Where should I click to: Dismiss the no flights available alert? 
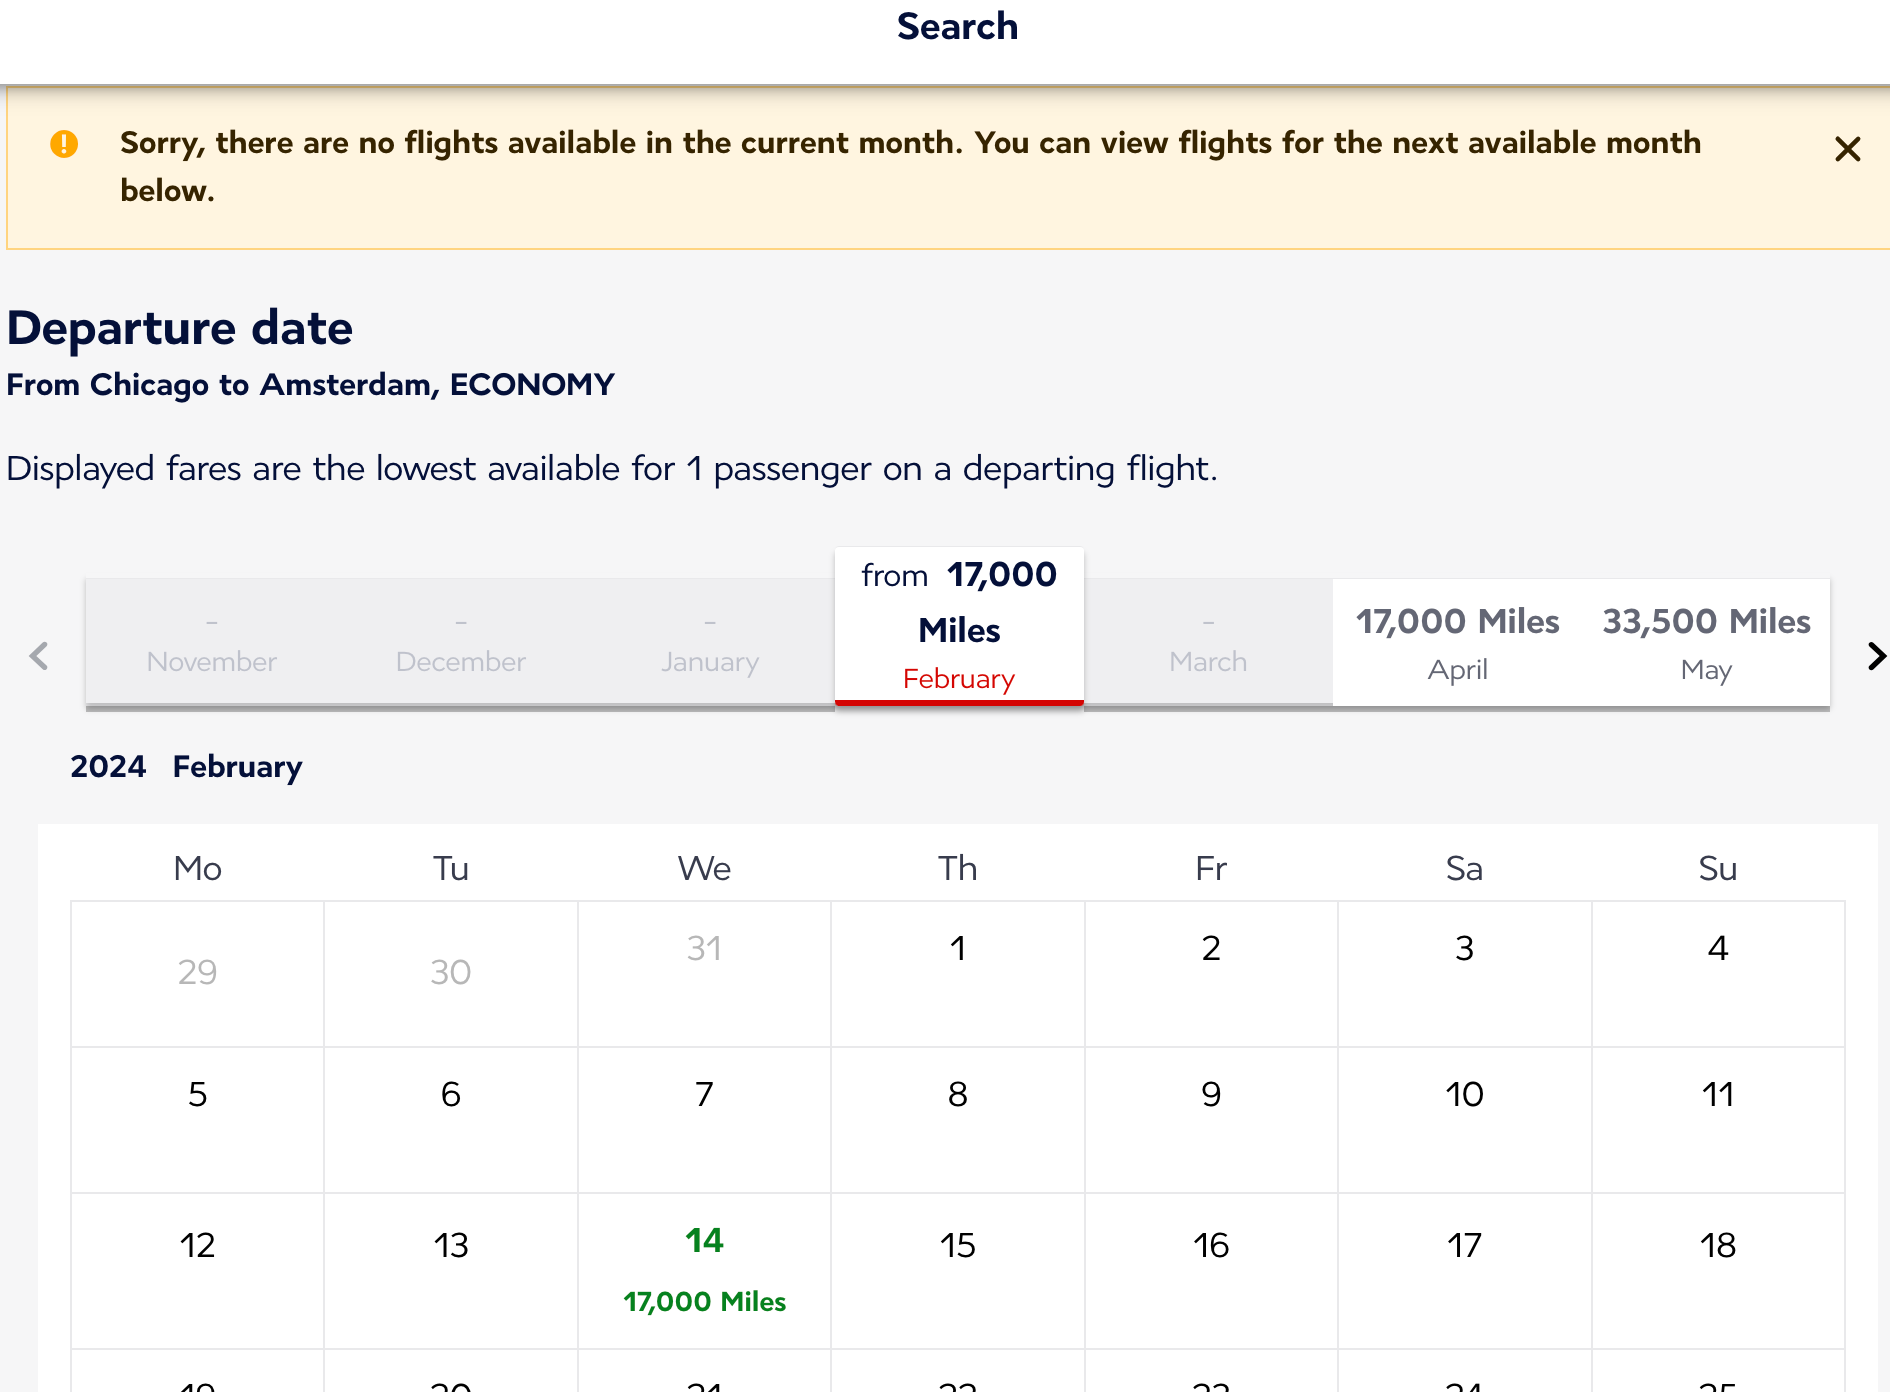[1847, 149]
